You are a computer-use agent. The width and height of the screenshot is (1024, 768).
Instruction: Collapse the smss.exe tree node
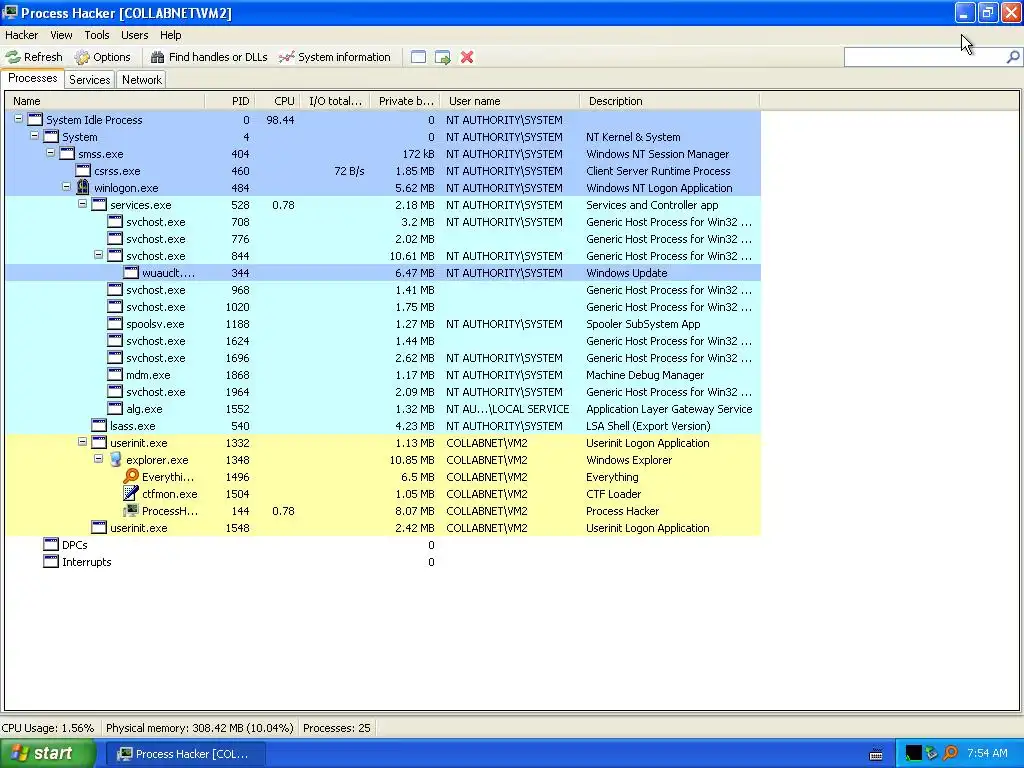(x=50, y=153)
